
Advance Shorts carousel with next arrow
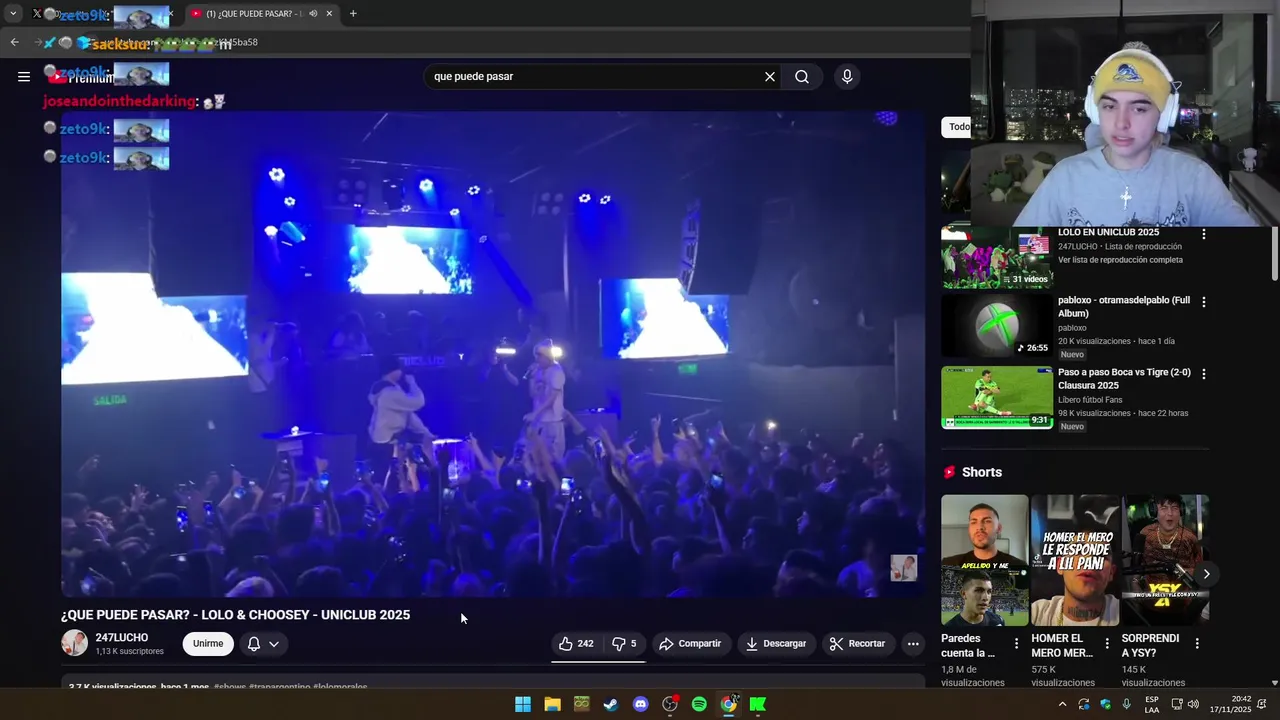pos(1206,574)
